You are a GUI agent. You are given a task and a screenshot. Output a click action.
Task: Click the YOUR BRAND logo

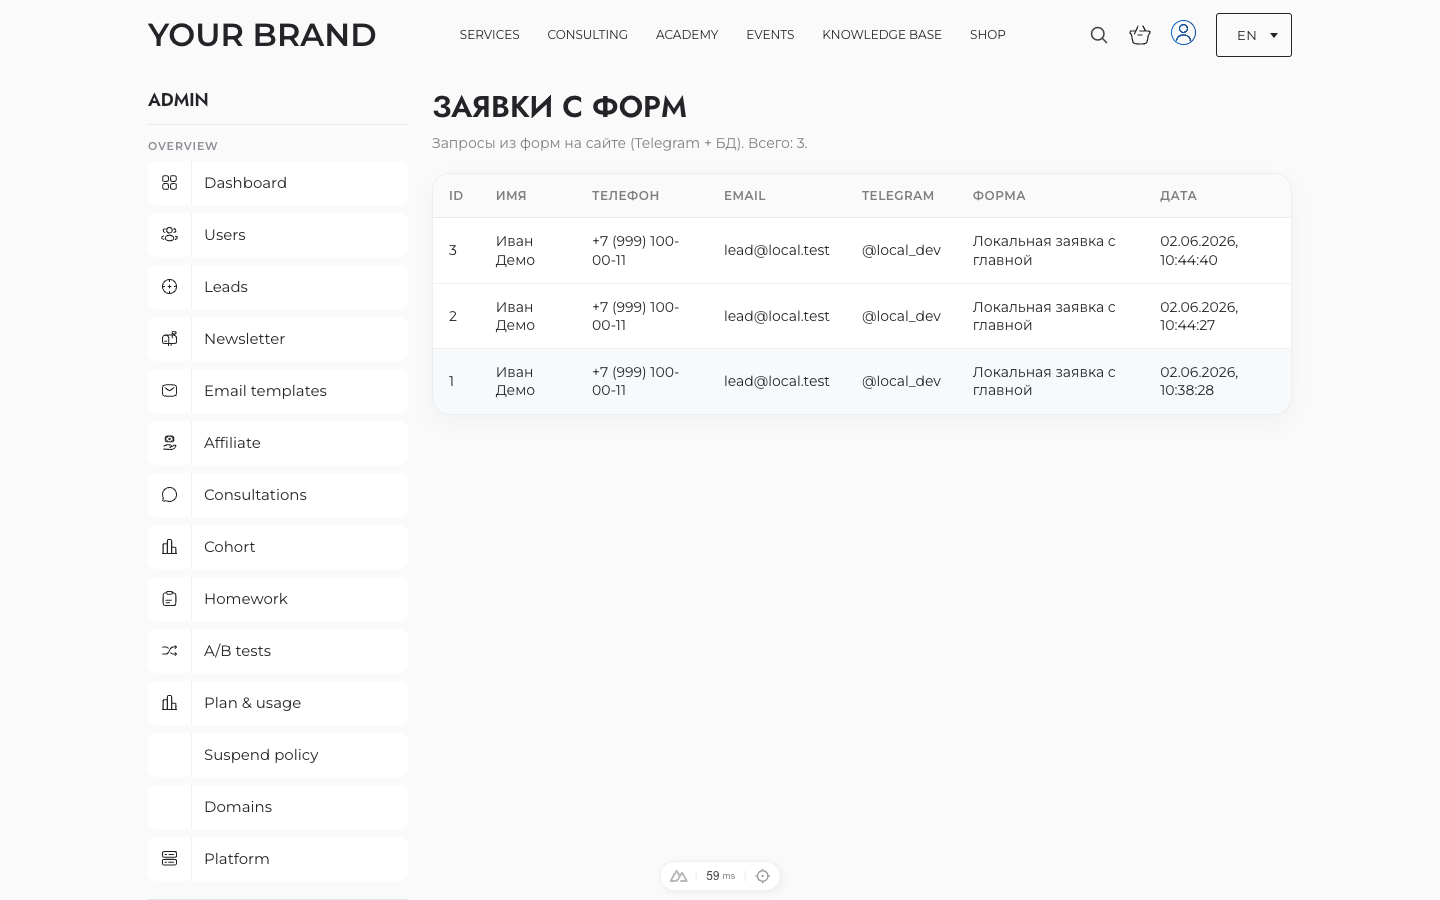pyautogui.click(x=262, y=35)
